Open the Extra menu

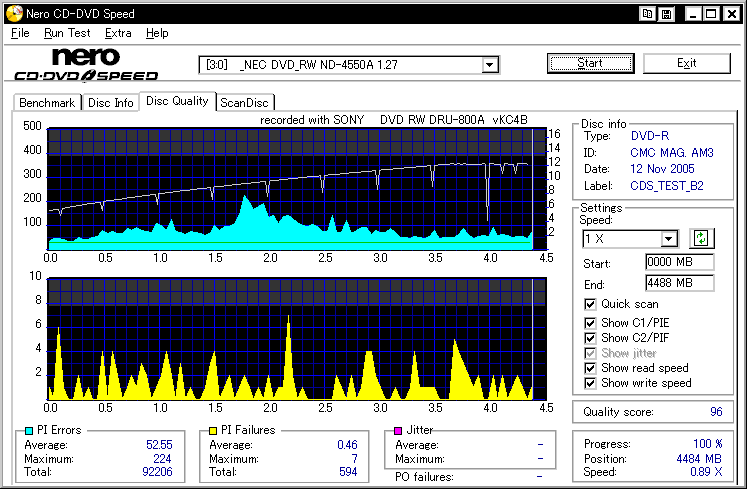click(x=118, y=33)
